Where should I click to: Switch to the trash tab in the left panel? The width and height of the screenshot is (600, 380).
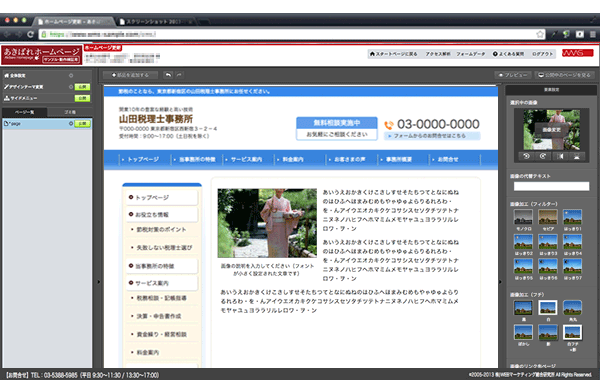[70, 112]
